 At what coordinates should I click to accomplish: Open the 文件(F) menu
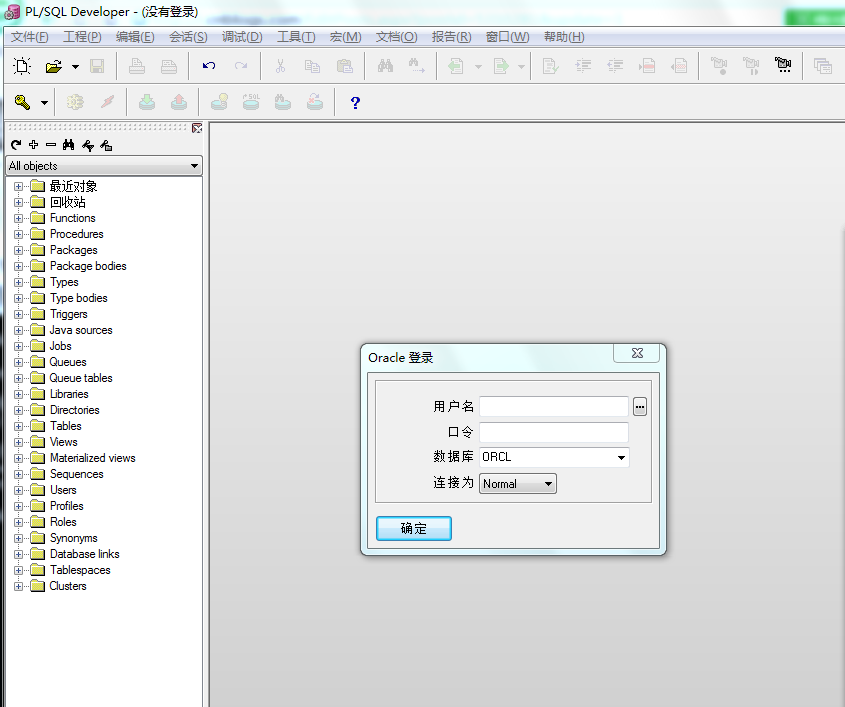[x=30, y=37]
